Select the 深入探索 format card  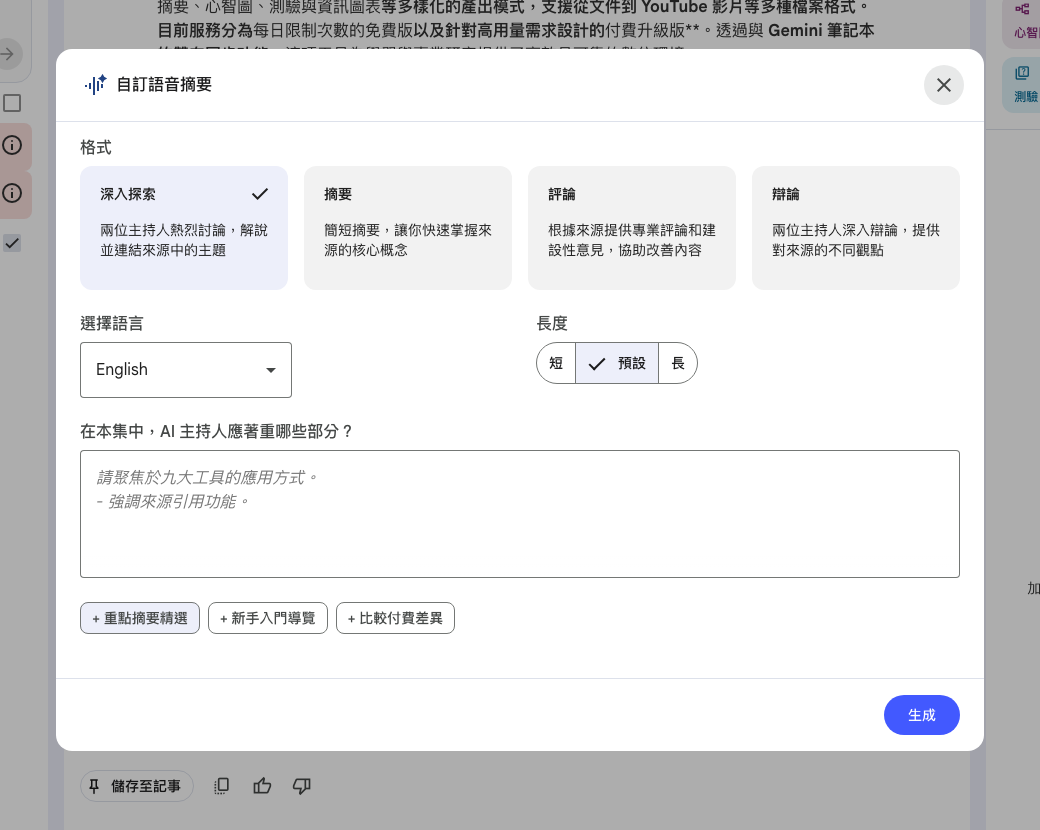coord(184,228)
